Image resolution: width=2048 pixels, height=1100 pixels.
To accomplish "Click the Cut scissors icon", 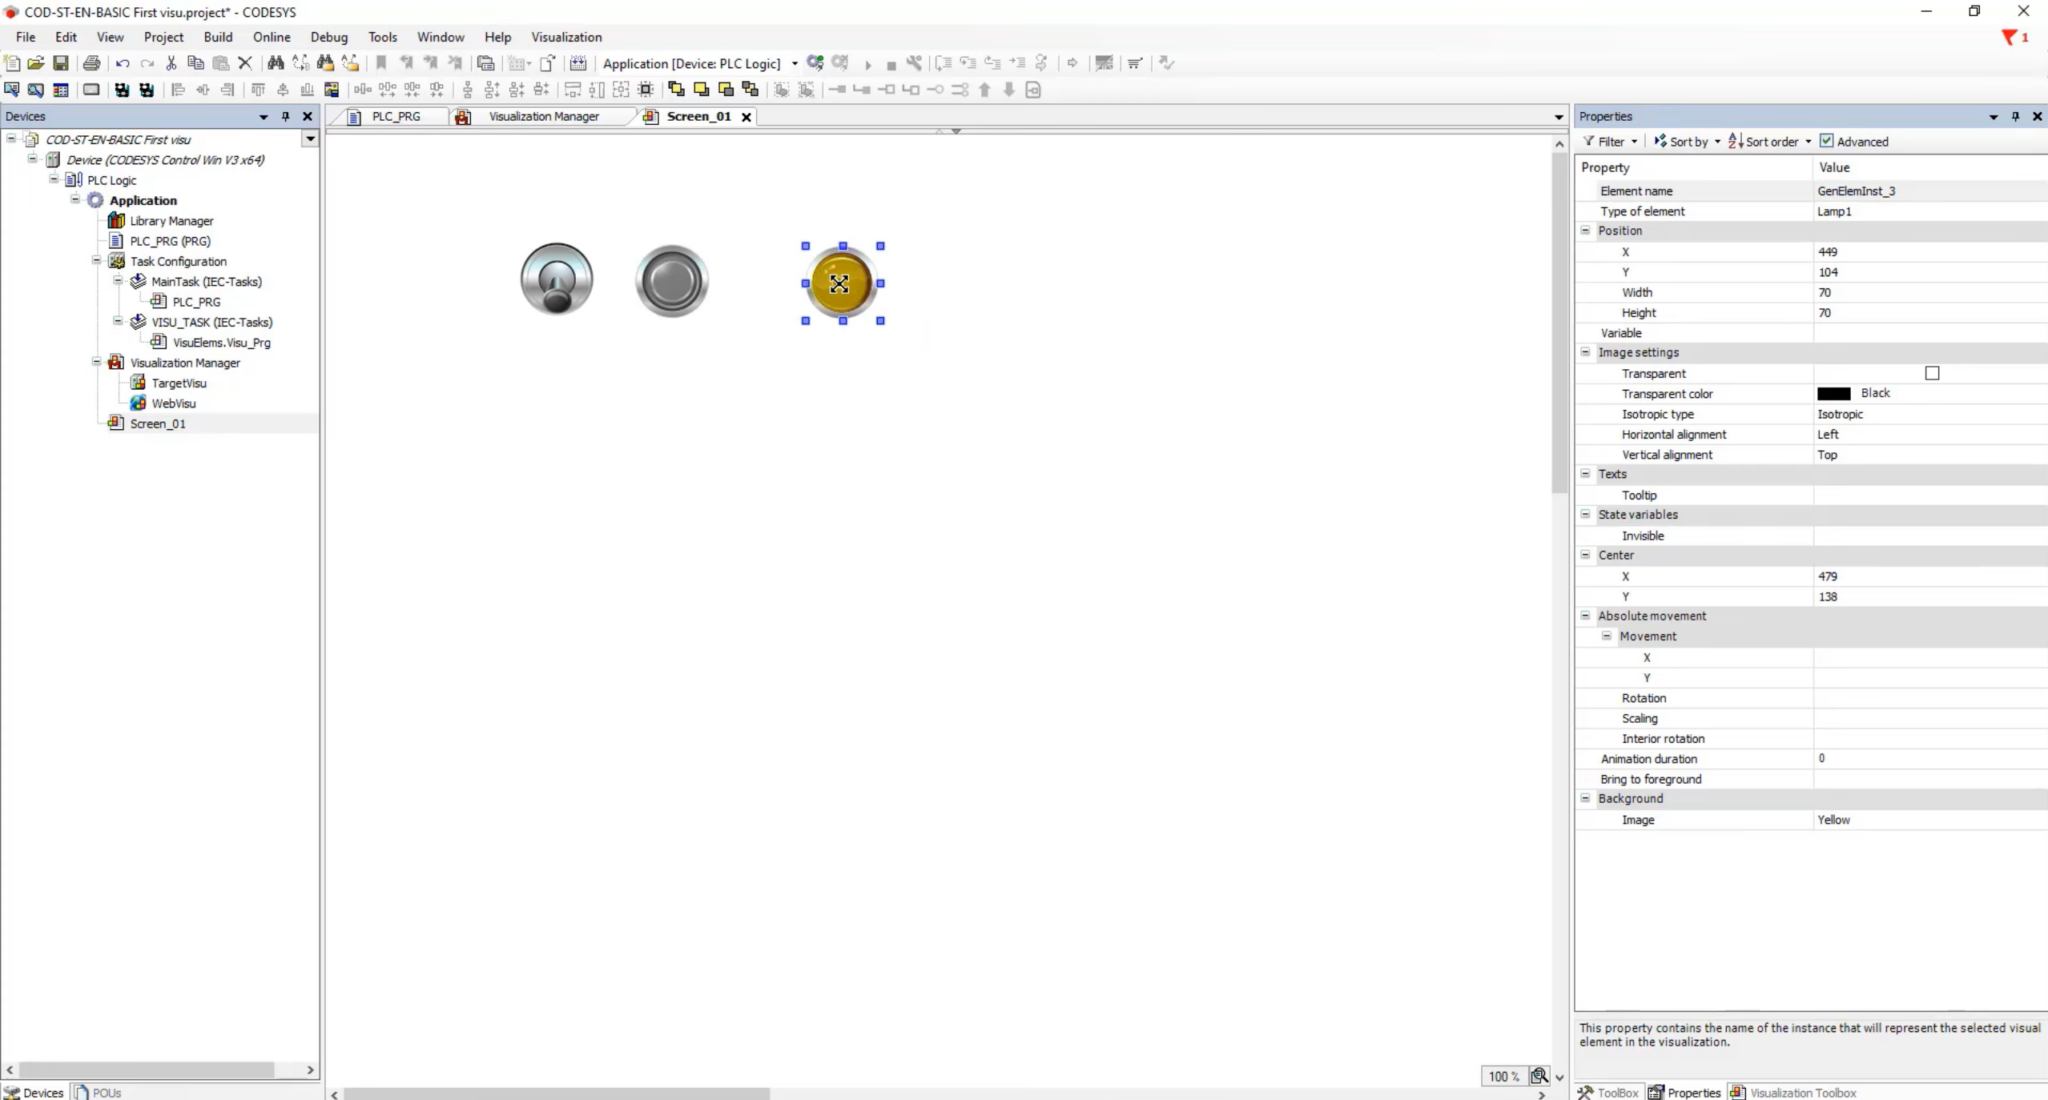I will [x=171, y=63].
